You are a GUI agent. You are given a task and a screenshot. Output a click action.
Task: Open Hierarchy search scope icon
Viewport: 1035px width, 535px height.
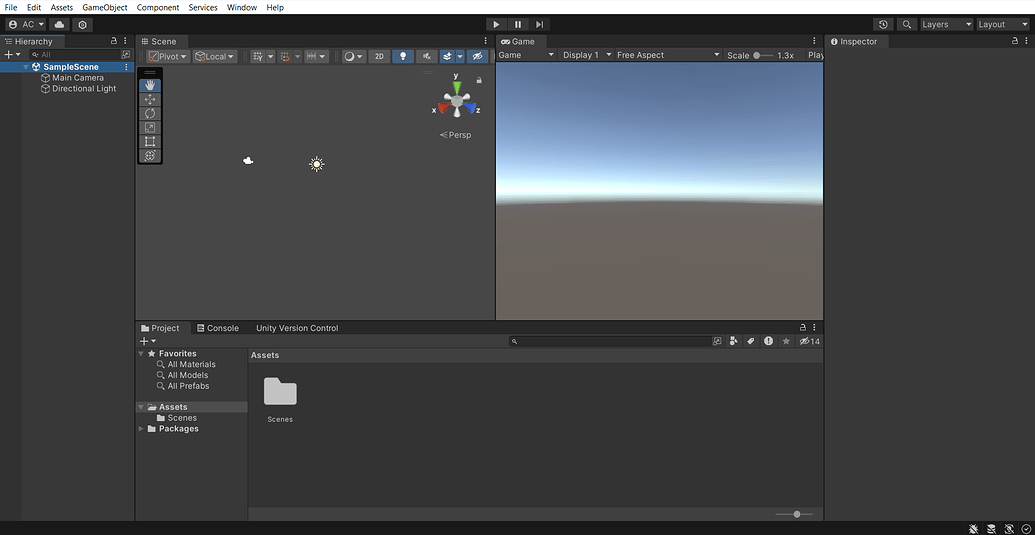126,55
